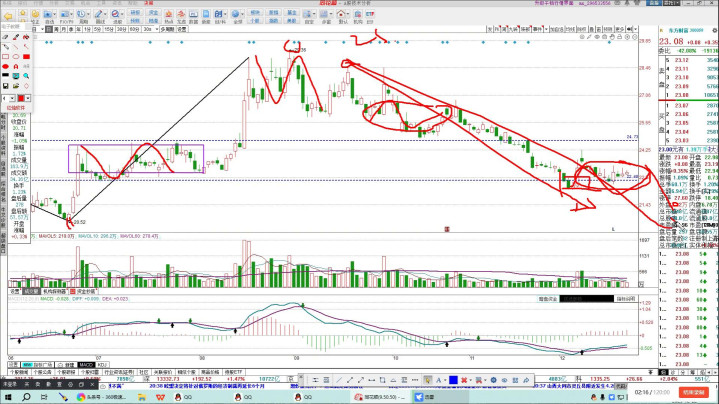Select the 月 monthly period button
Image resolution: width=719 pixels, height=404 pixels.
(64, 29)
